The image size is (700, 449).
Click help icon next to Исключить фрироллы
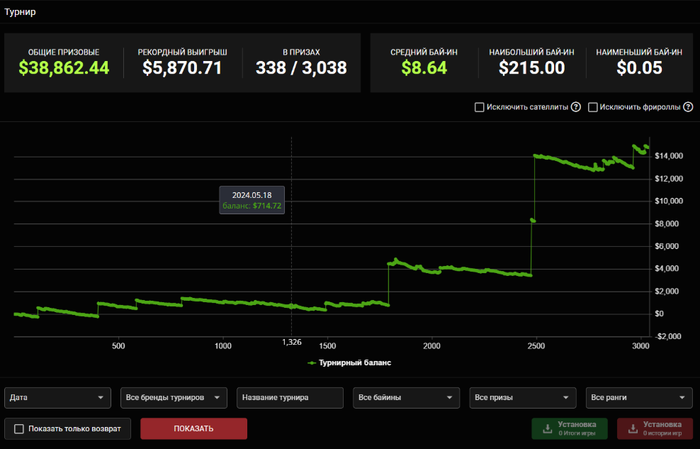click(688, 107)
